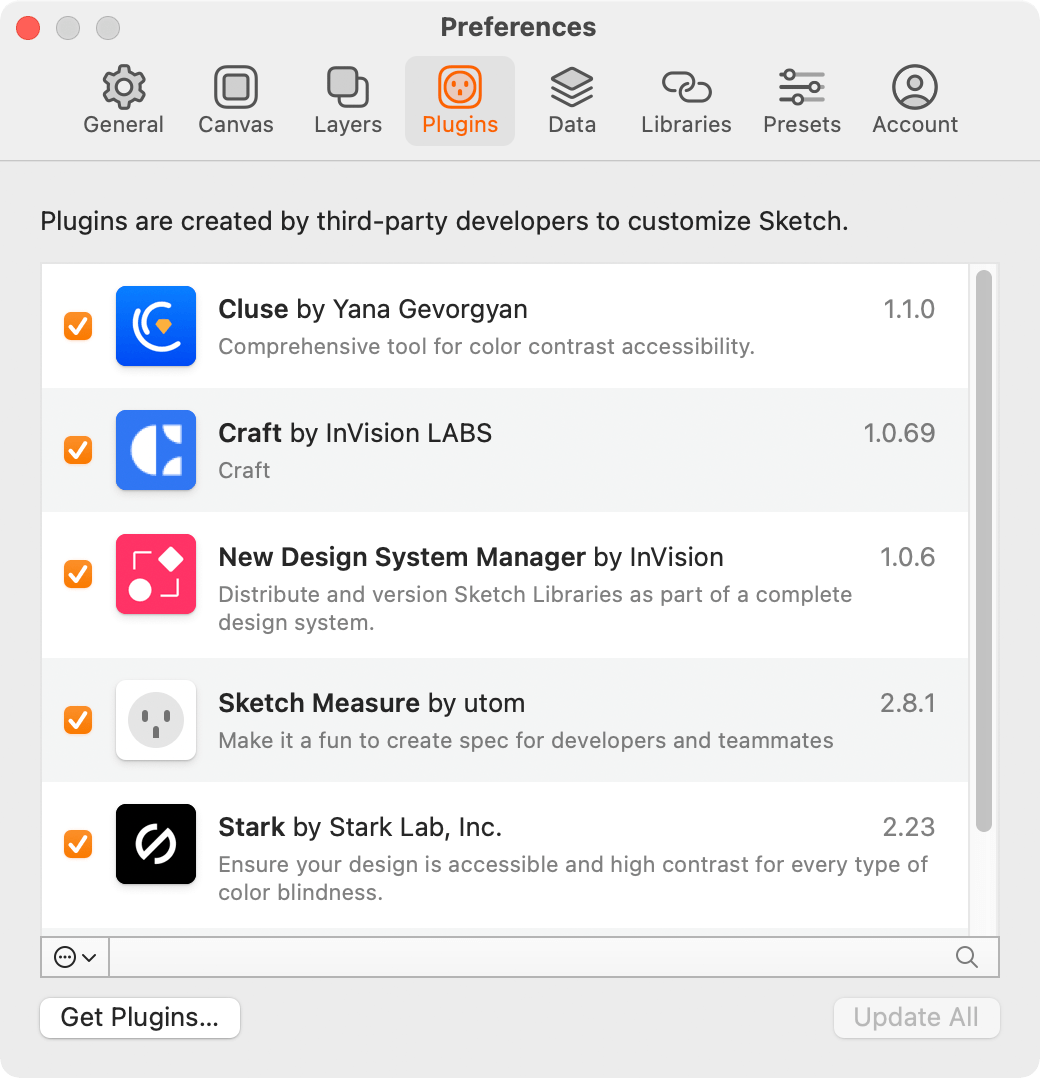This screenshot has width=1040, height=1078.
Task: Click the Account profile icon
Action: click(915, 88)
